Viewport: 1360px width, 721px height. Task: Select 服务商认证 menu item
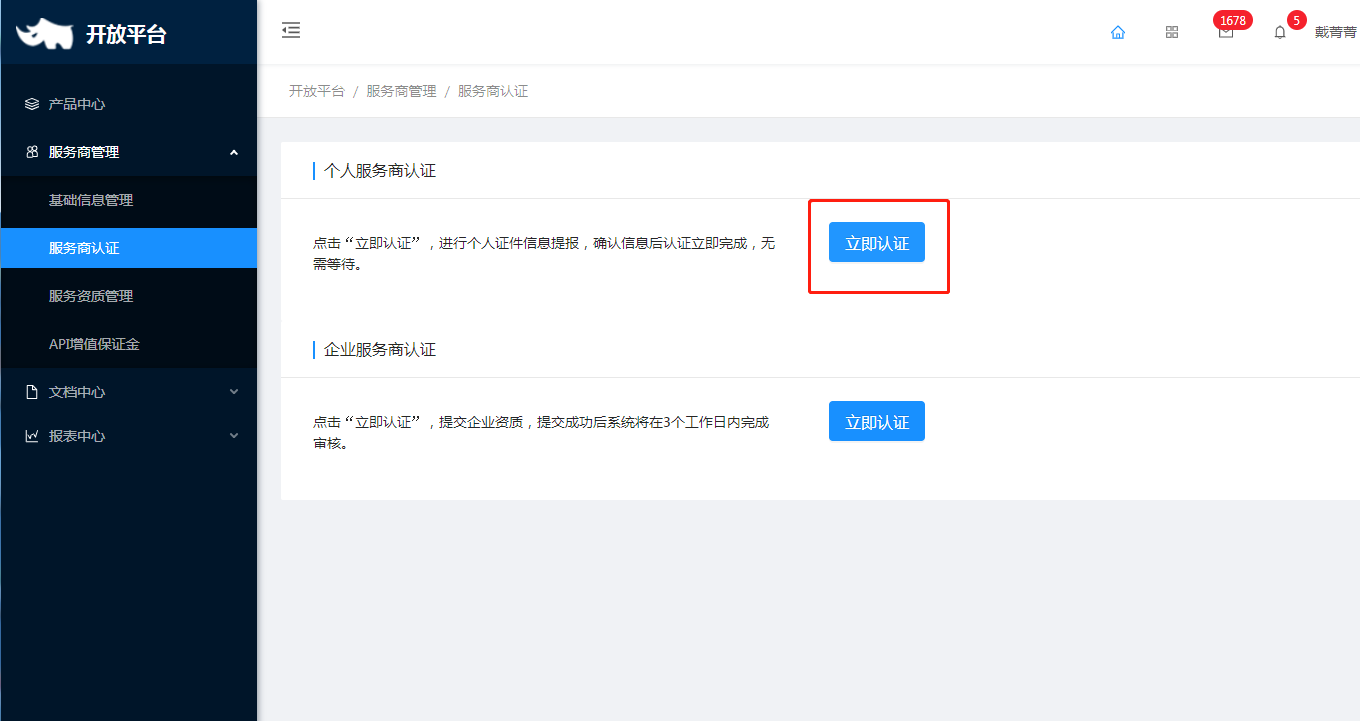pyautogui.click(x=128, y=248)
